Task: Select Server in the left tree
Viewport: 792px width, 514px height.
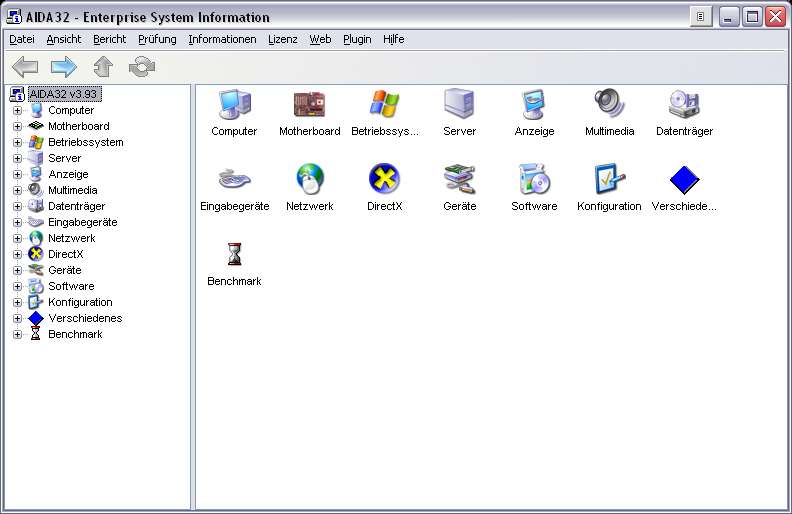Action: 64,158
